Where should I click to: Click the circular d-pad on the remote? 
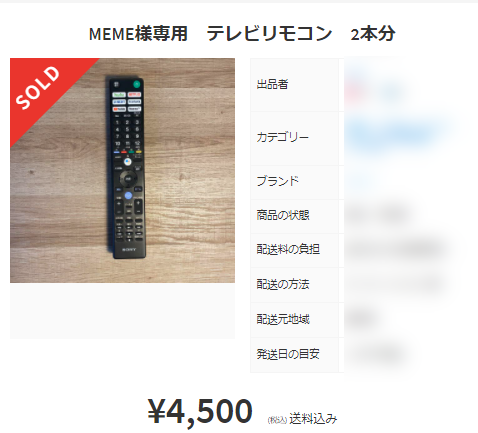coord(128,179)
